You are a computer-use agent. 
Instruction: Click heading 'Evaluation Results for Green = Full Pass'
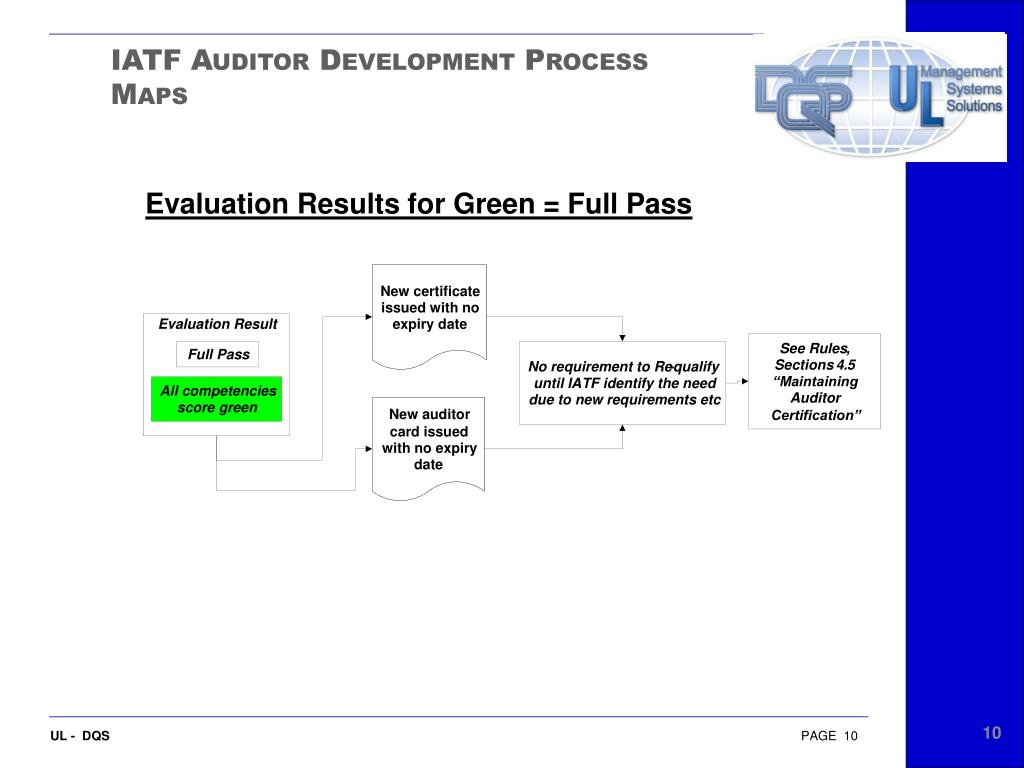[x=419, y=204]
